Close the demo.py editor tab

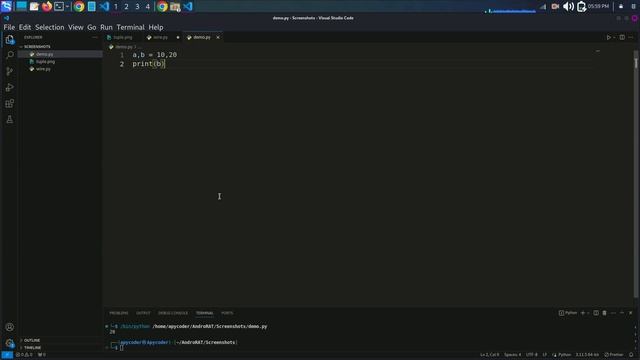coord(218,37)
